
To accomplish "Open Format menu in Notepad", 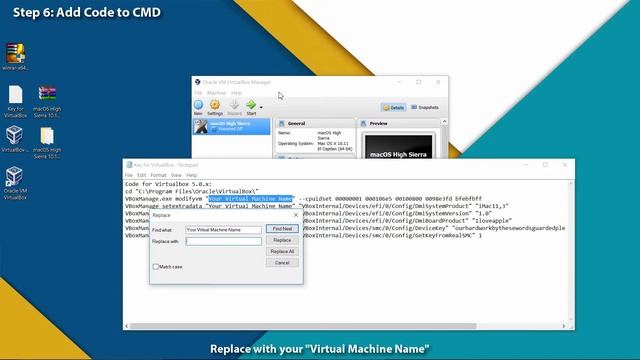I will tap(158, 175).
